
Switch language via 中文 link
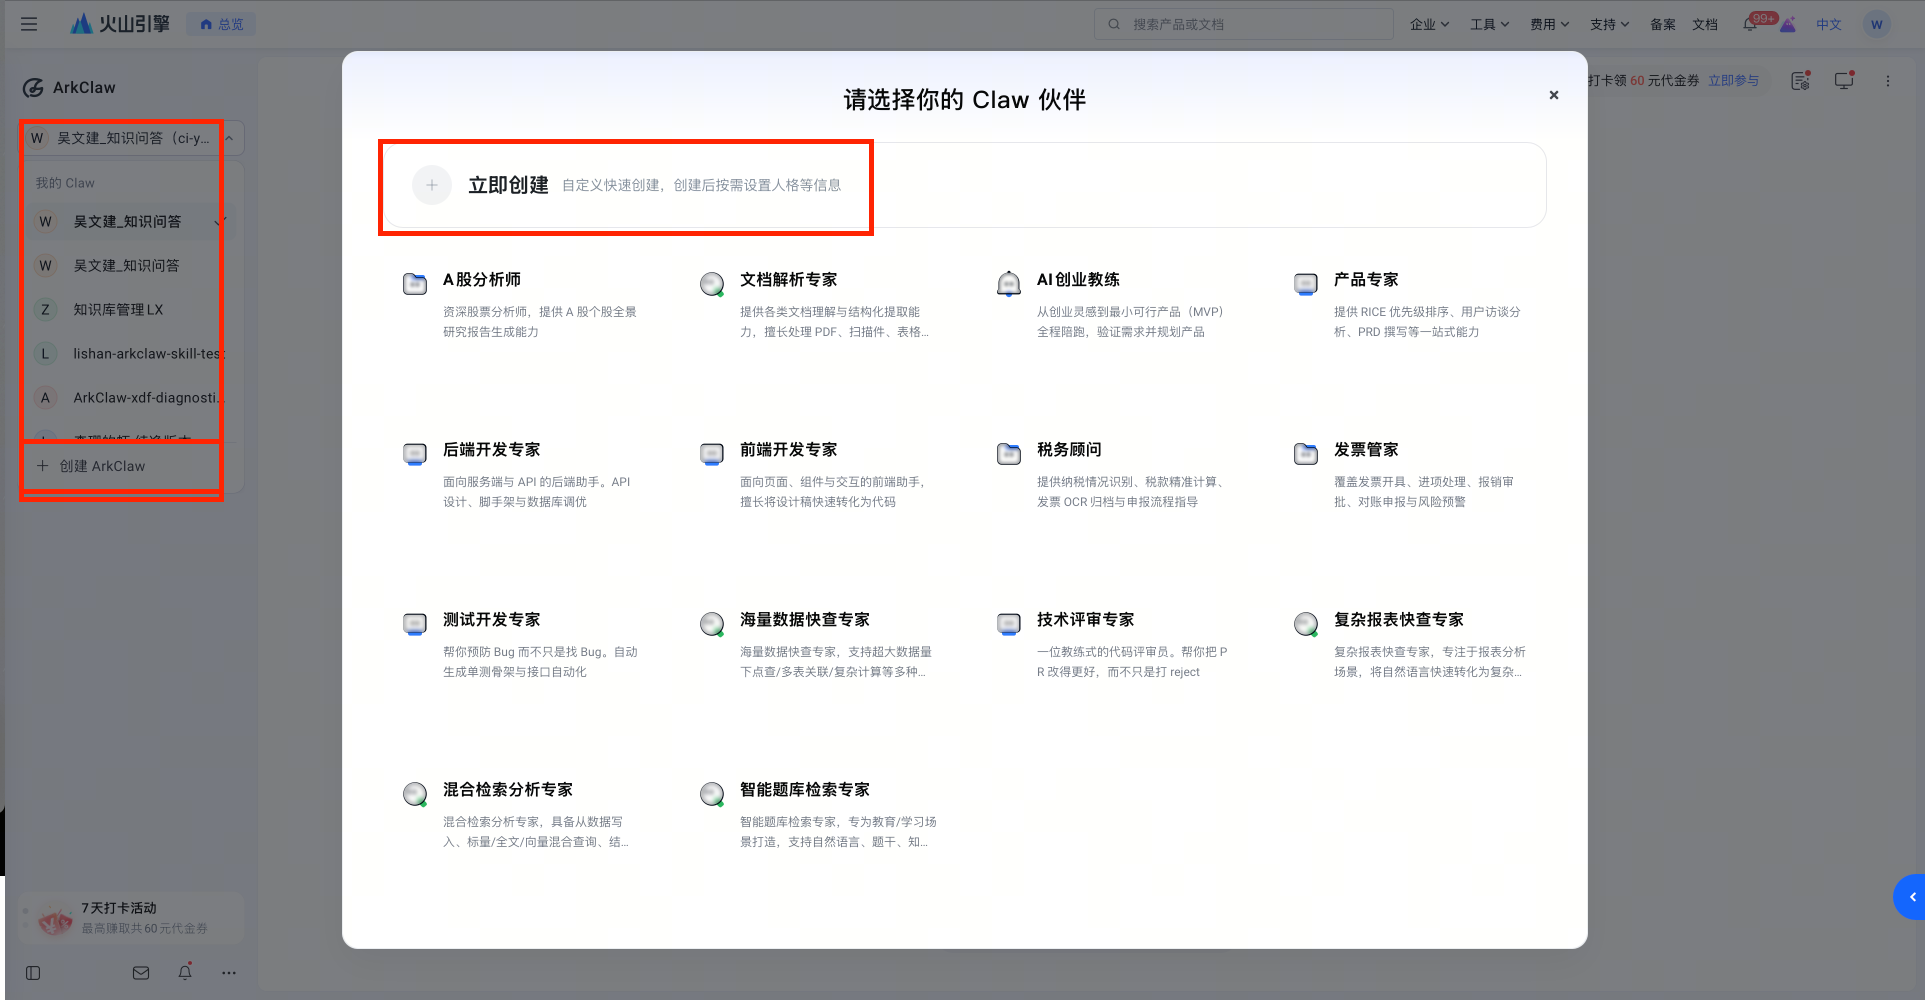point(1829,24)
